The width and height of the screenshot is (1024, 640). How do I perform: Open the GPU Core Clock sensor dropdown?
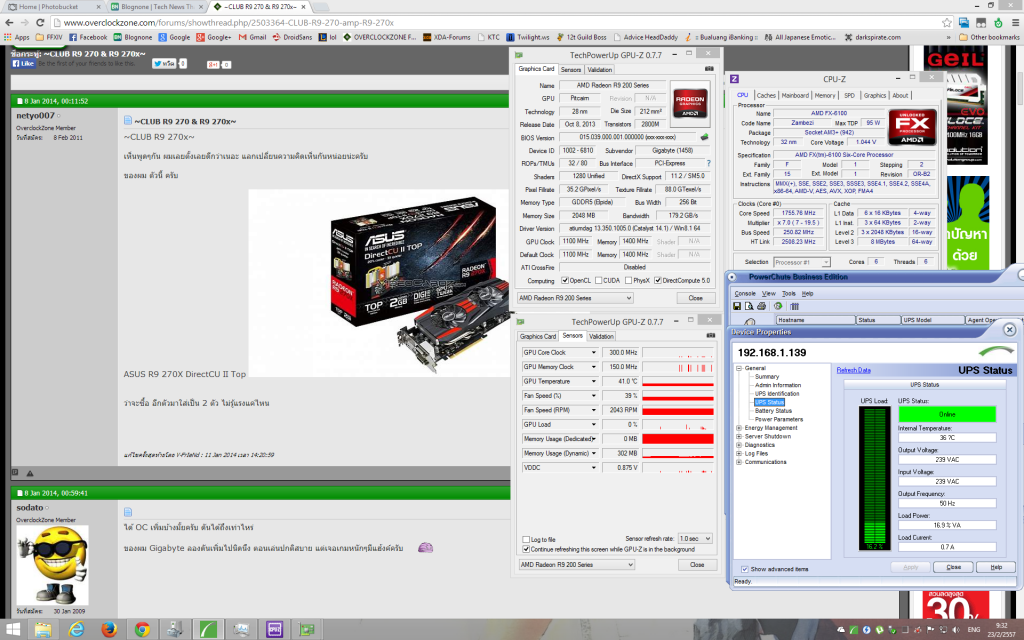[594, 353]
